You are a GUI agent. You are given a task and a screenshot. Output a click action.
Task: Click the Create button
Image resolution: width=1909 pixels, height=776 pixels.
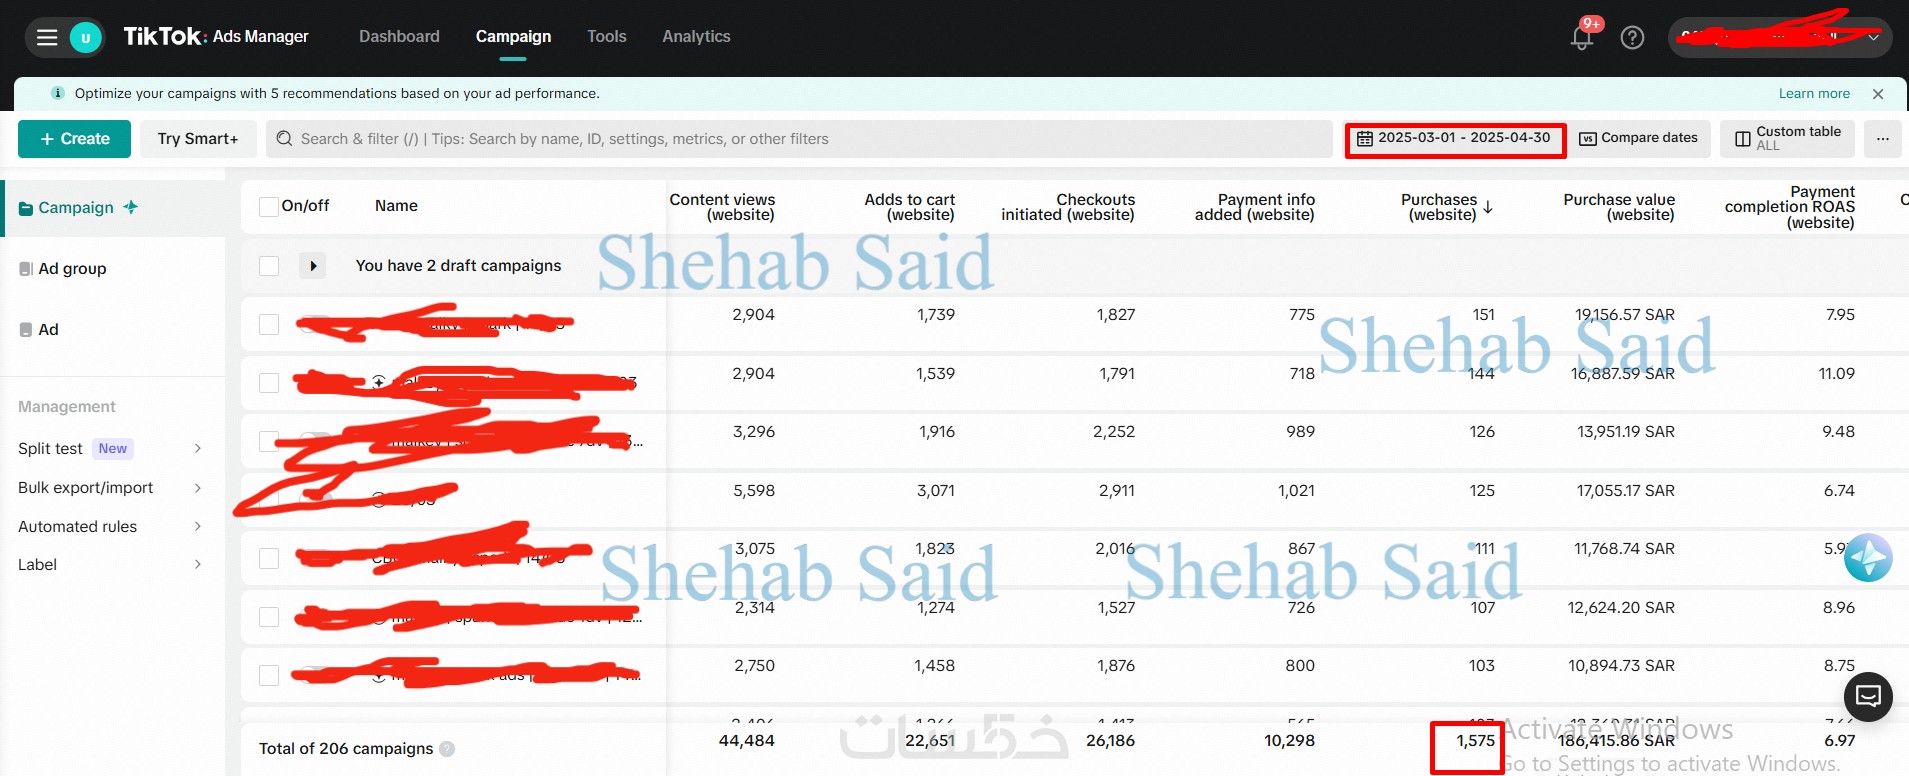(x=75, y=139)
